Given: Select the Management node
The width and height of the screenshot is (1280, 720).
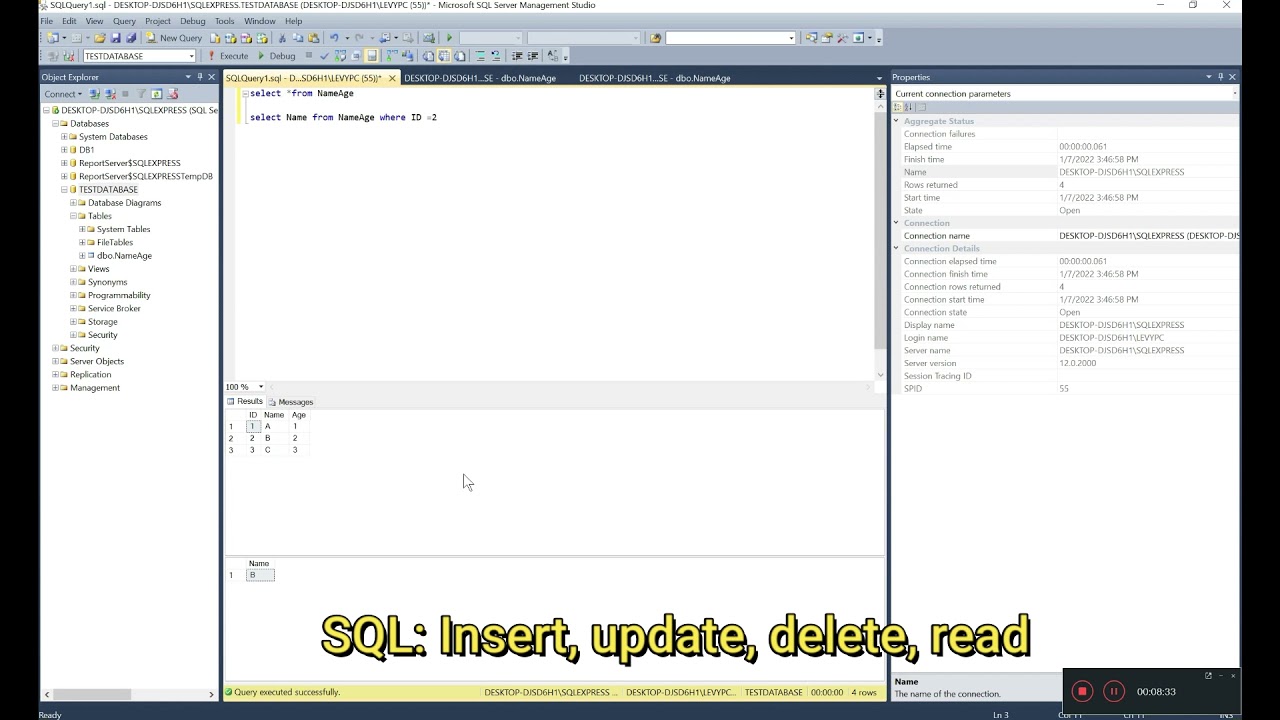Looking at the screenshot, I should click(x=95, y=388).
